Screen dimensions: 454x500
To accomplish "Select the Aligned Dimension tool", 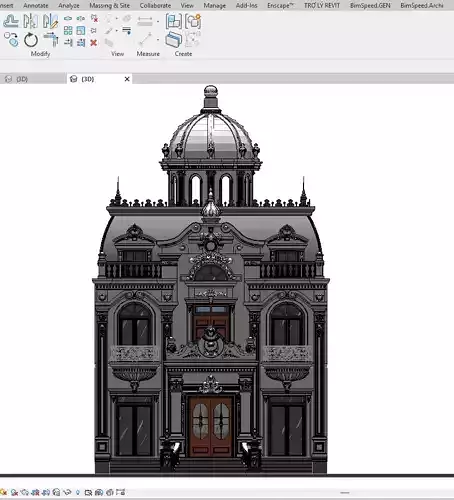I will click(144, 21).
